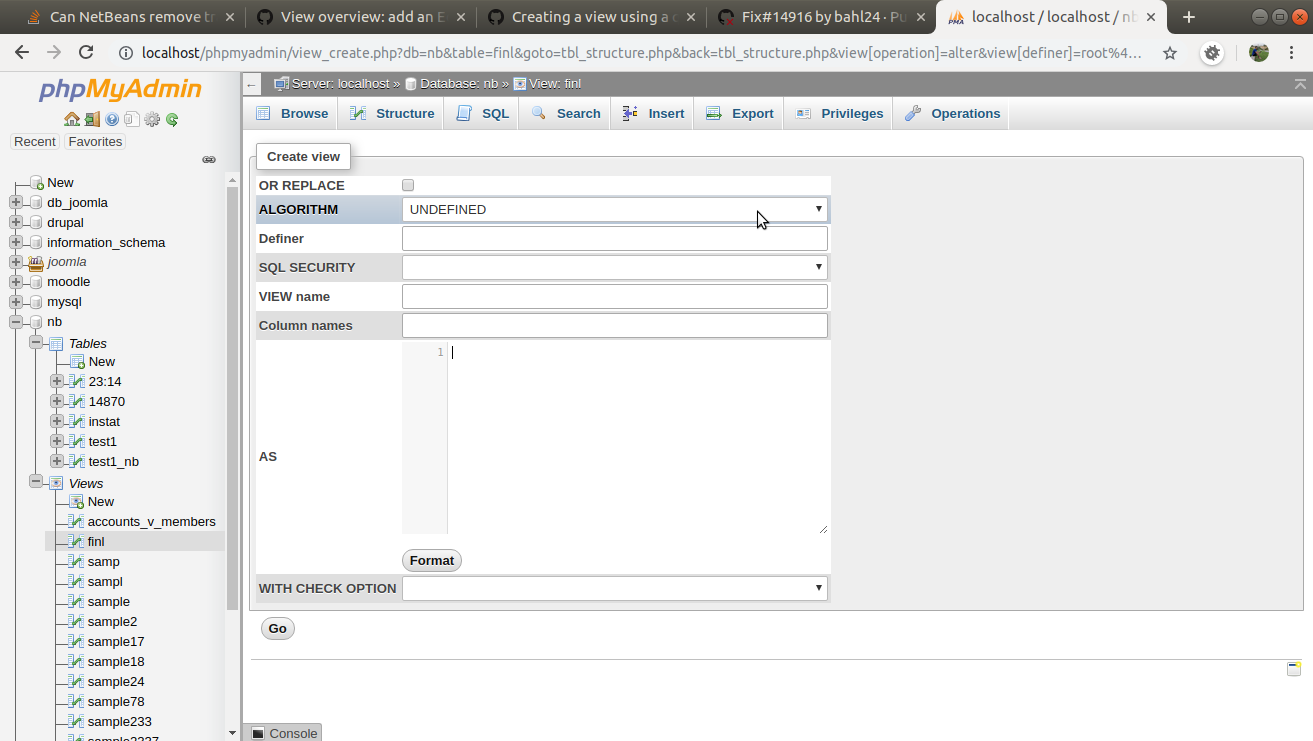Image resolution: width=1313 pixels, height=741 pixels.
Task: Open a new browser tab
Action: pos(1188,17)
